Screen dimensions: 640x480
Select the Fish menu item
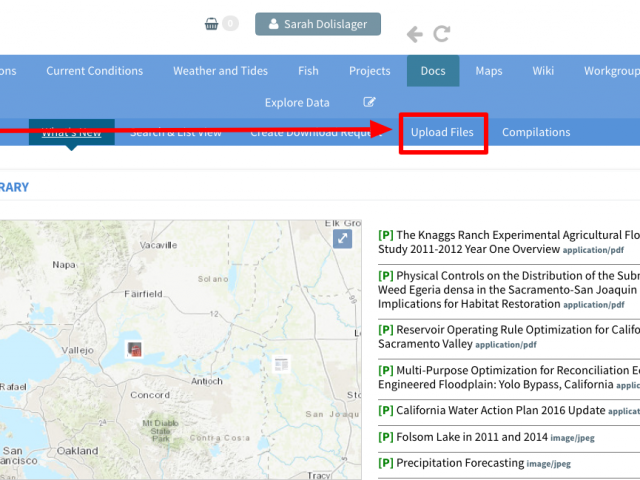(308, 71)
